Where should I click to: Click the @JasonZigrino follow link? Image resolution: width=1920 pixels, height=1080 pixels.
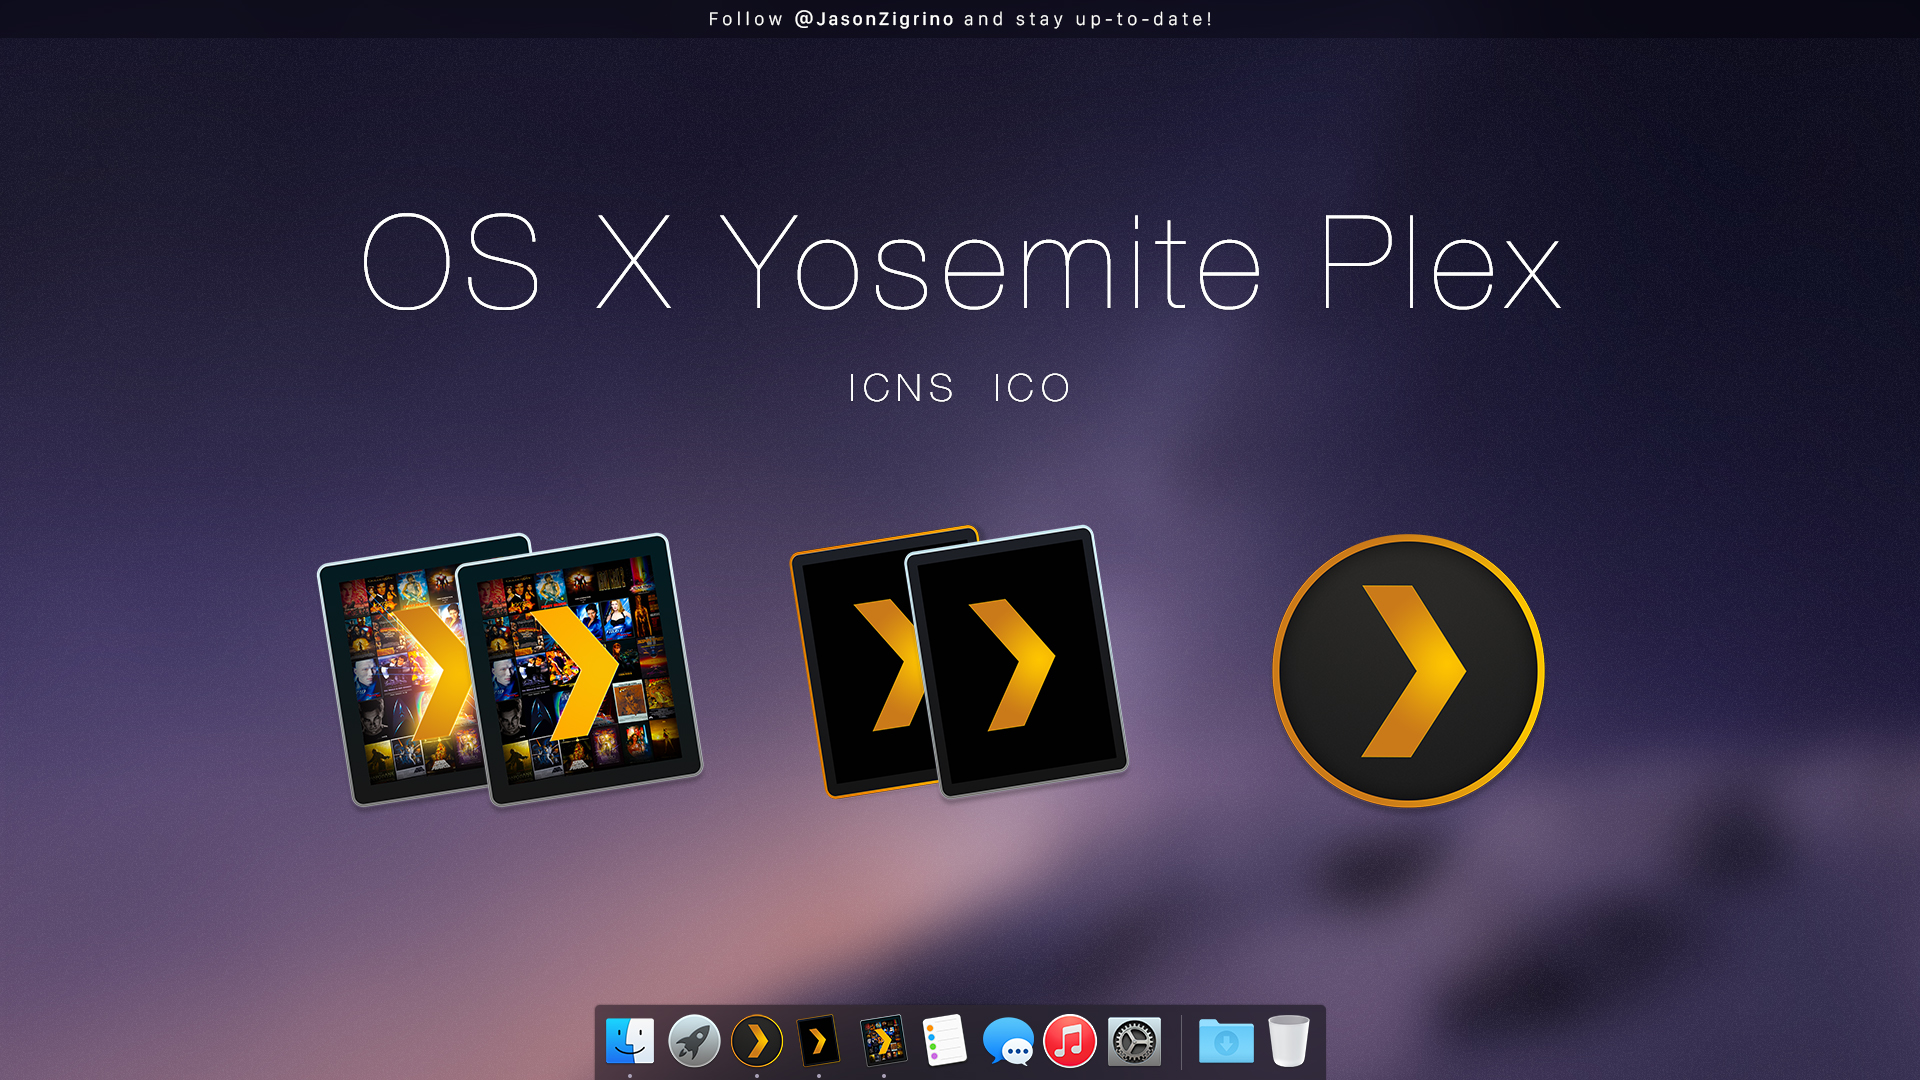point(873,18)
